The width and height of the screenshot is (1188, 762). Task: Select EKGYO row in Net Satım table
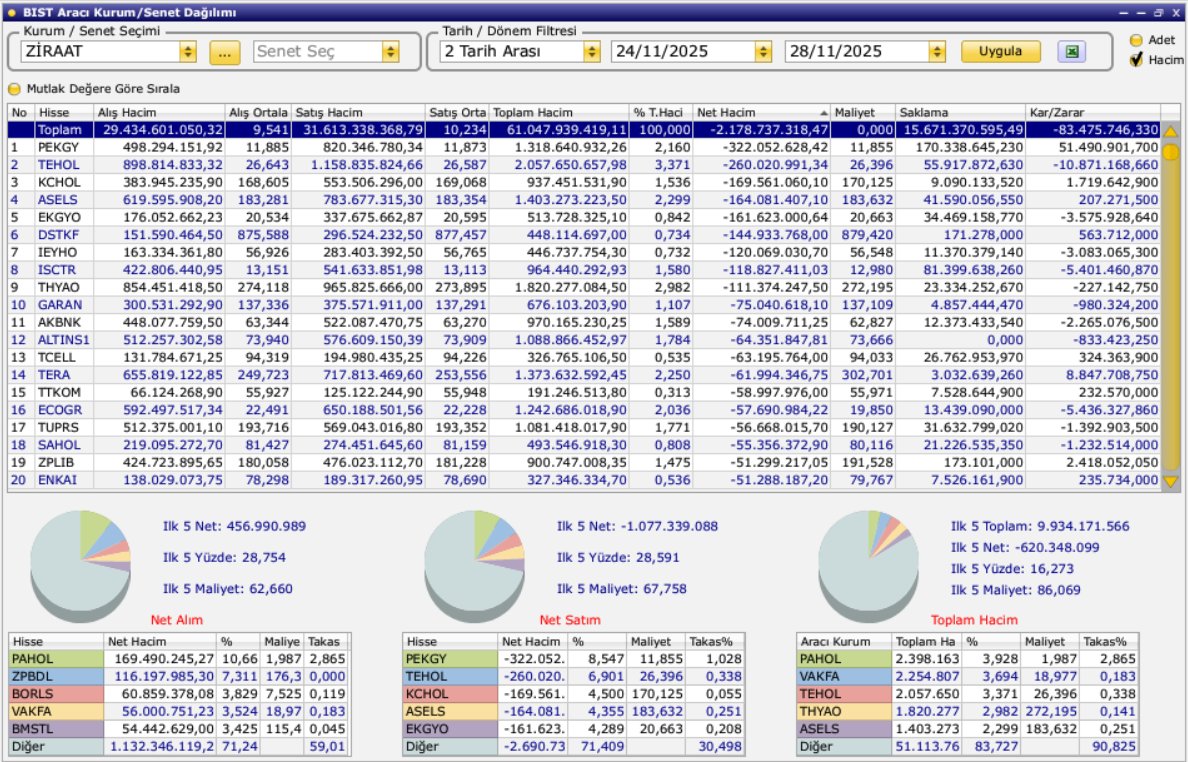[573, 729]
